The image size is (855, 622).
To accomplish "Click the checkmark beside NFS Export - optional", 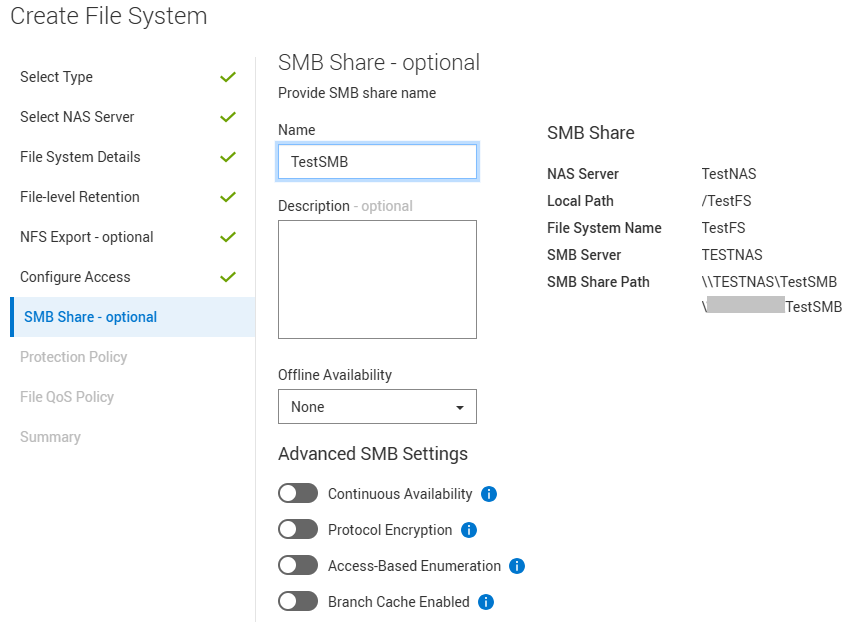I will [228, 237].
